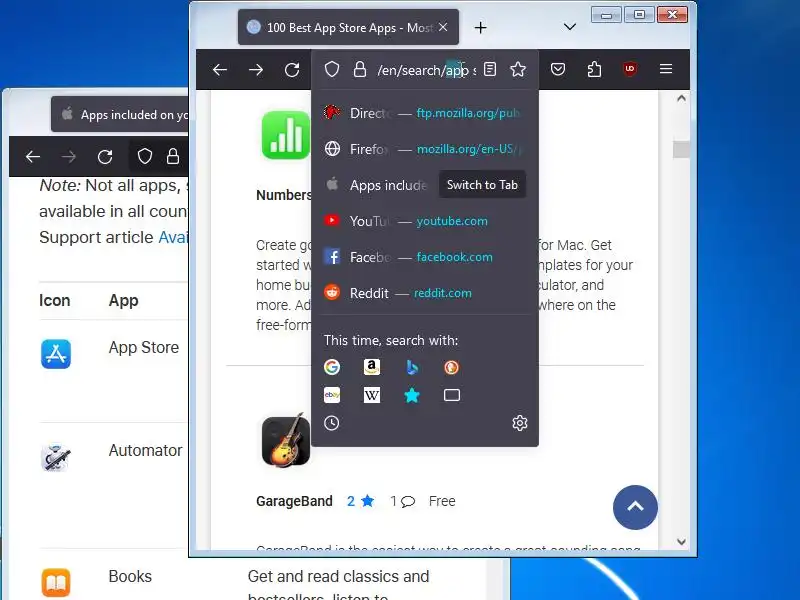The width and height of the screenshot is (800, 600).
Task: Click the lock site info icon in front window
Action: click(x=360, y=69)
